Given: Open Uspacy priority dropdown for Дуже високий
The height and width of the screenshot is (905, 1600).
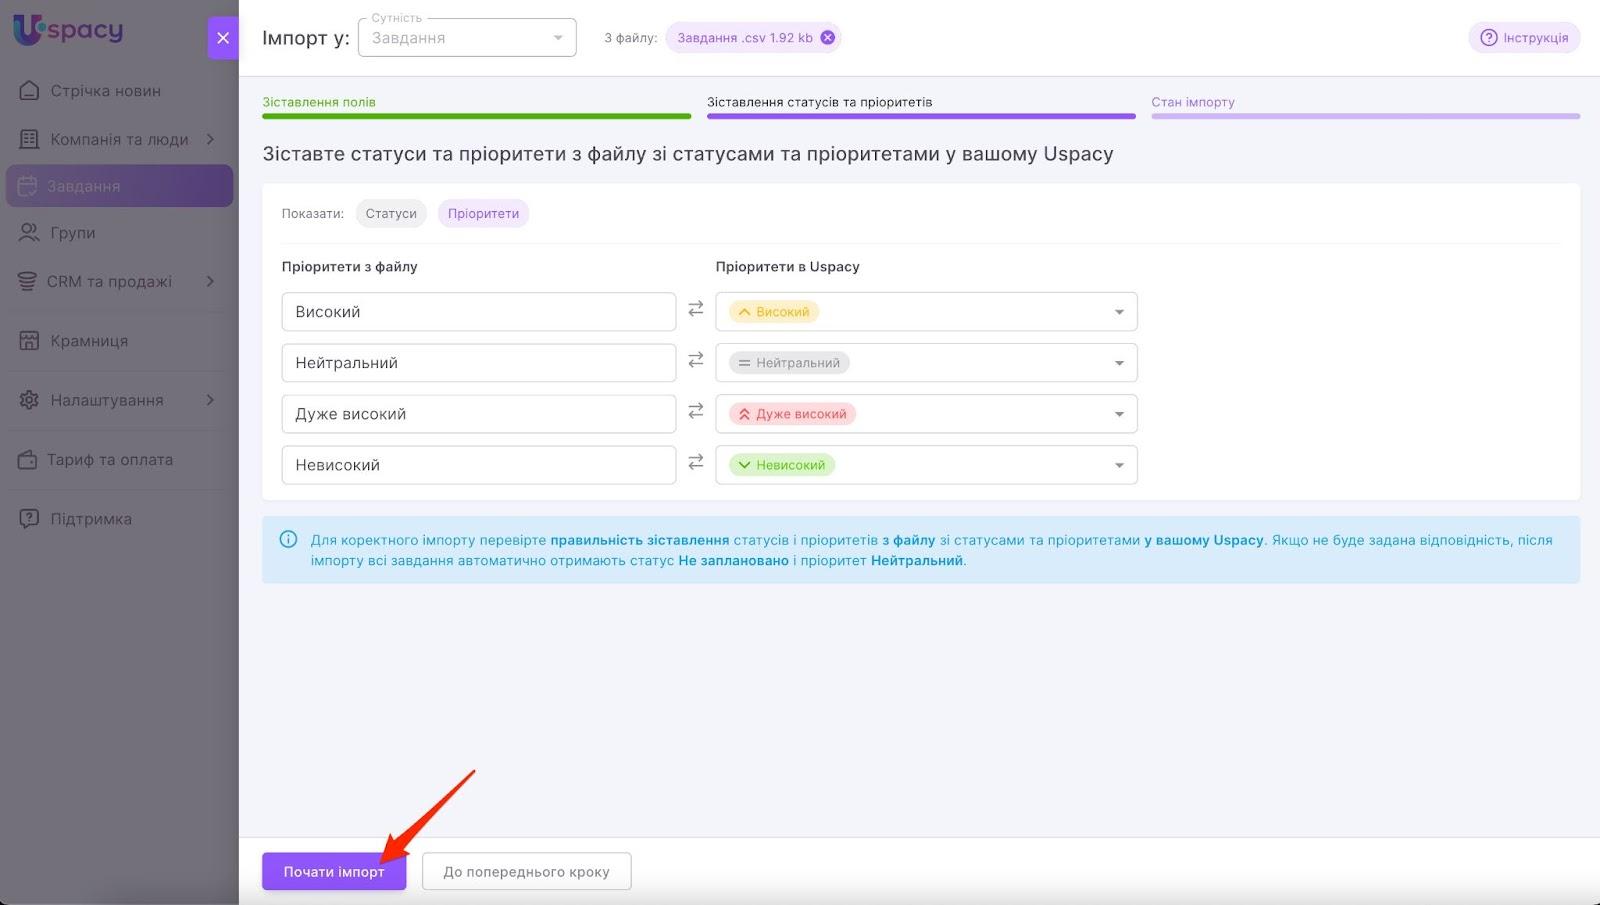Looking at the screenshot, I should 926,414.
